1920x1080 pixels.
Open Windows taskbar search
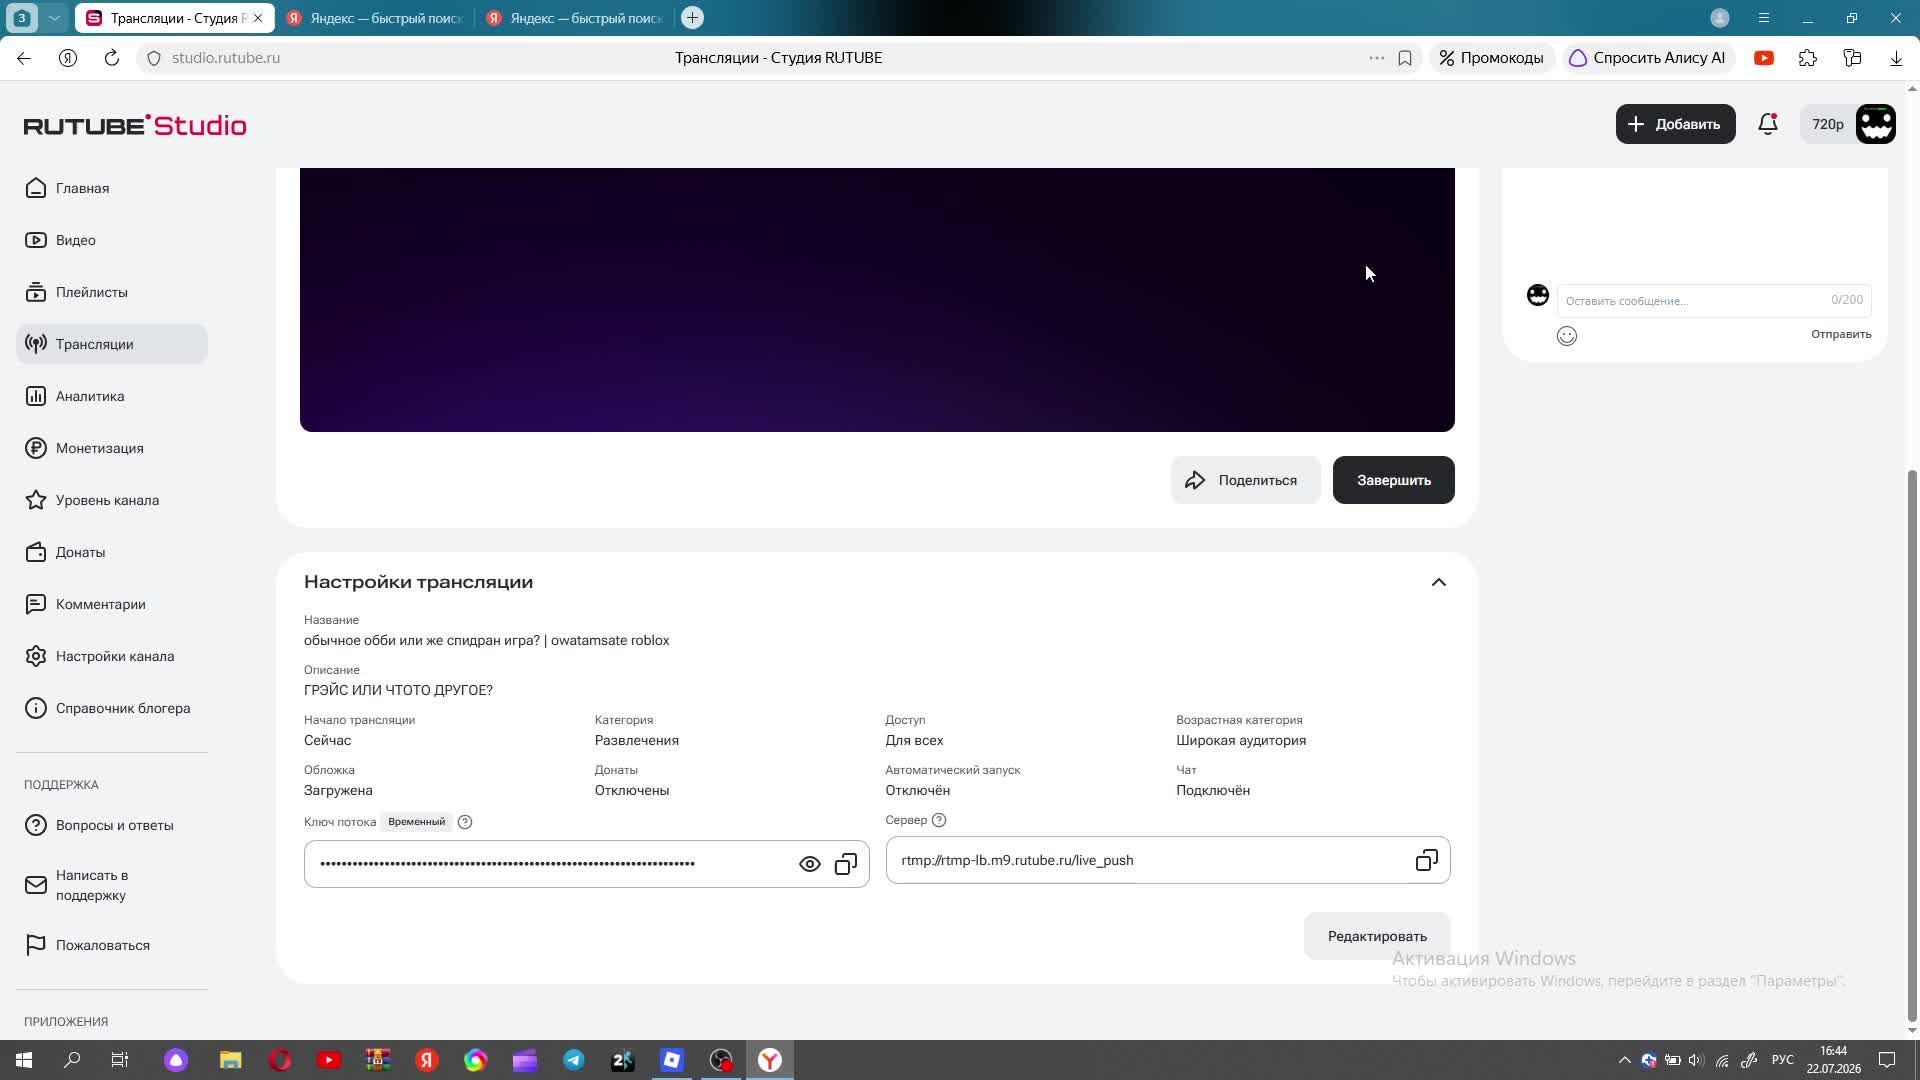tap(72, 1060)
